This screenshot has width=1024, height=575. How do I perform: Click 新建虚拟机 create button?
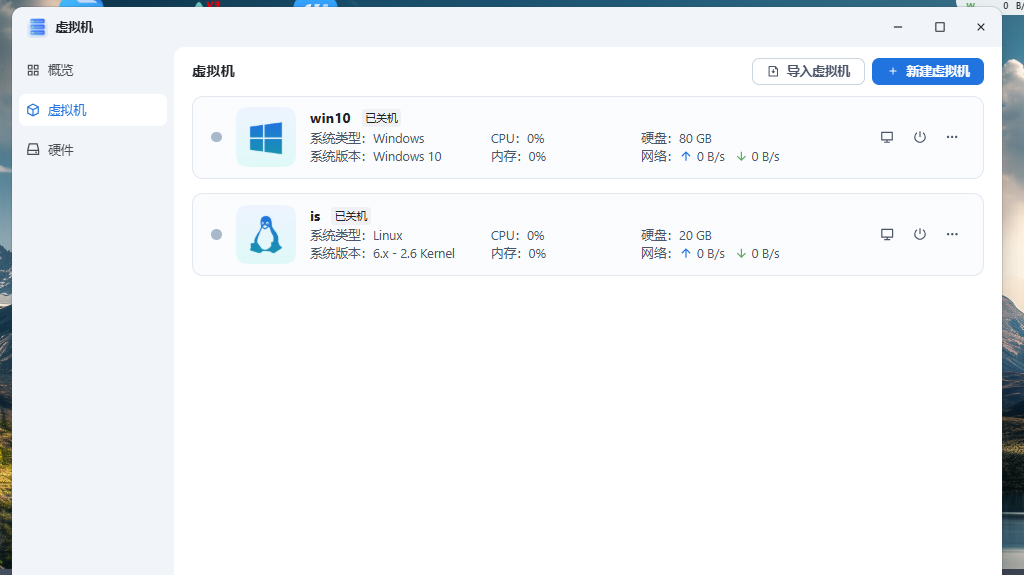(x=927, y=71)
